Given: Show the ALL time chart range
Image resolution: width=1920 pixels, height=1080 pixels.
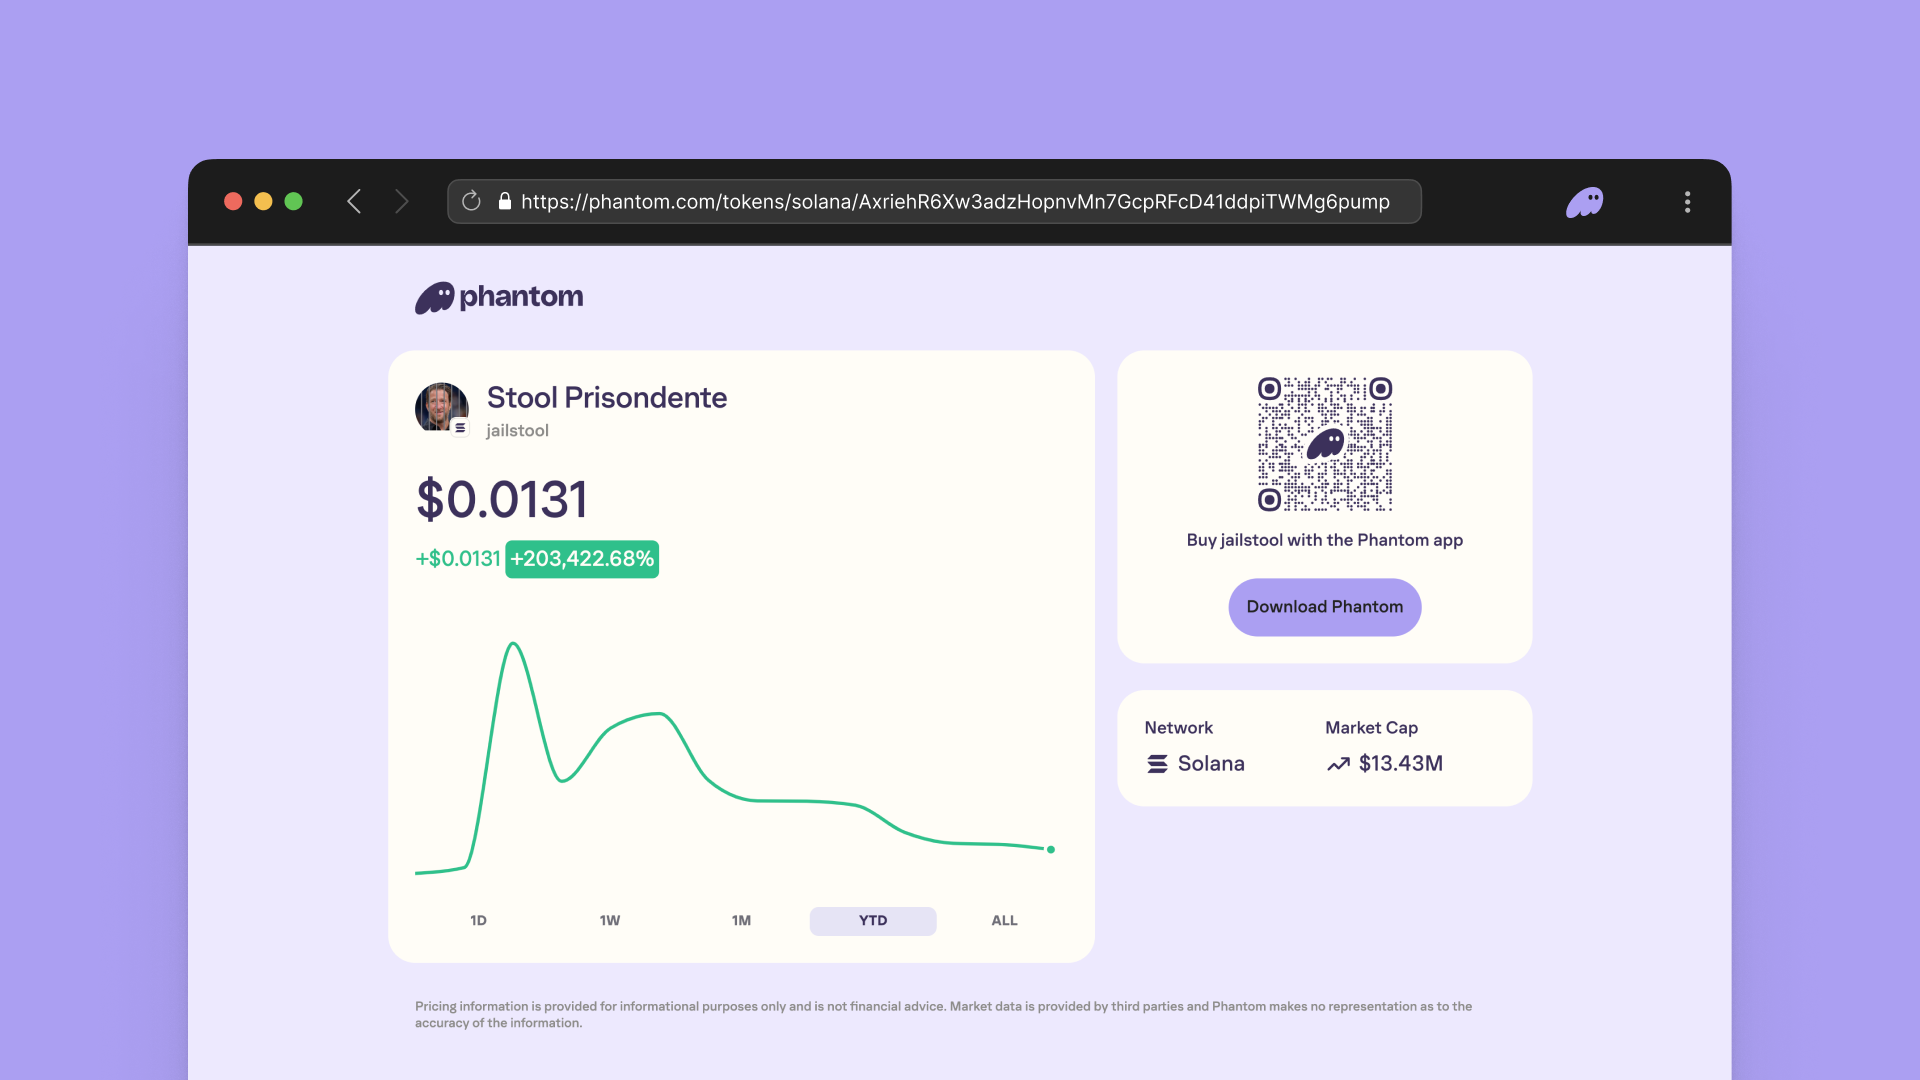Looking at the screenshot, I should (1004, 921).
